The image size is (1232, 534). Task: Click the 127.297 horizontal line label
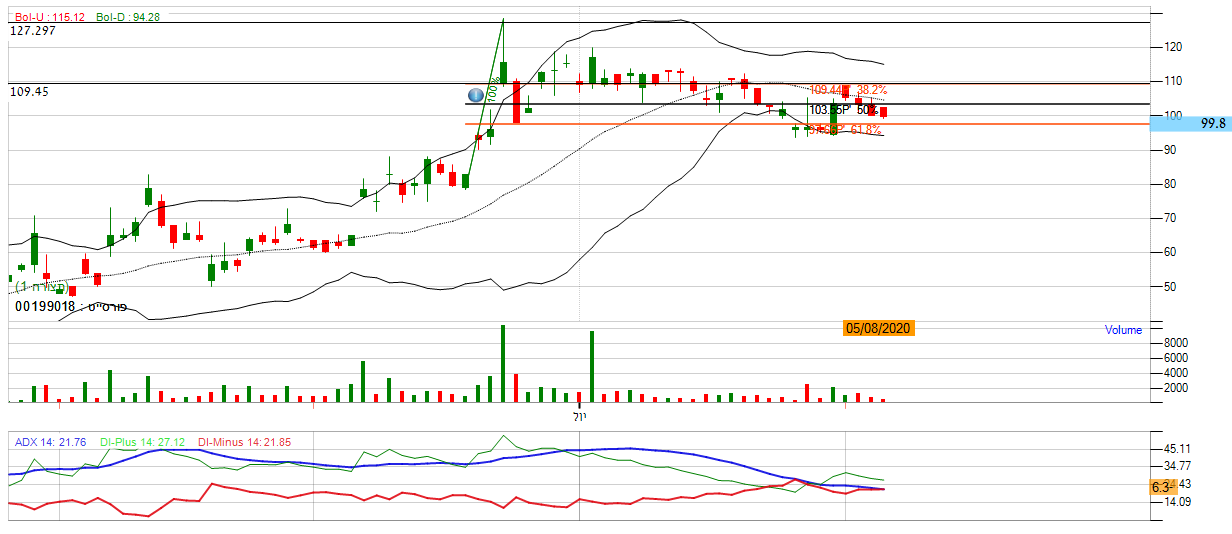(x=32, y=31)
